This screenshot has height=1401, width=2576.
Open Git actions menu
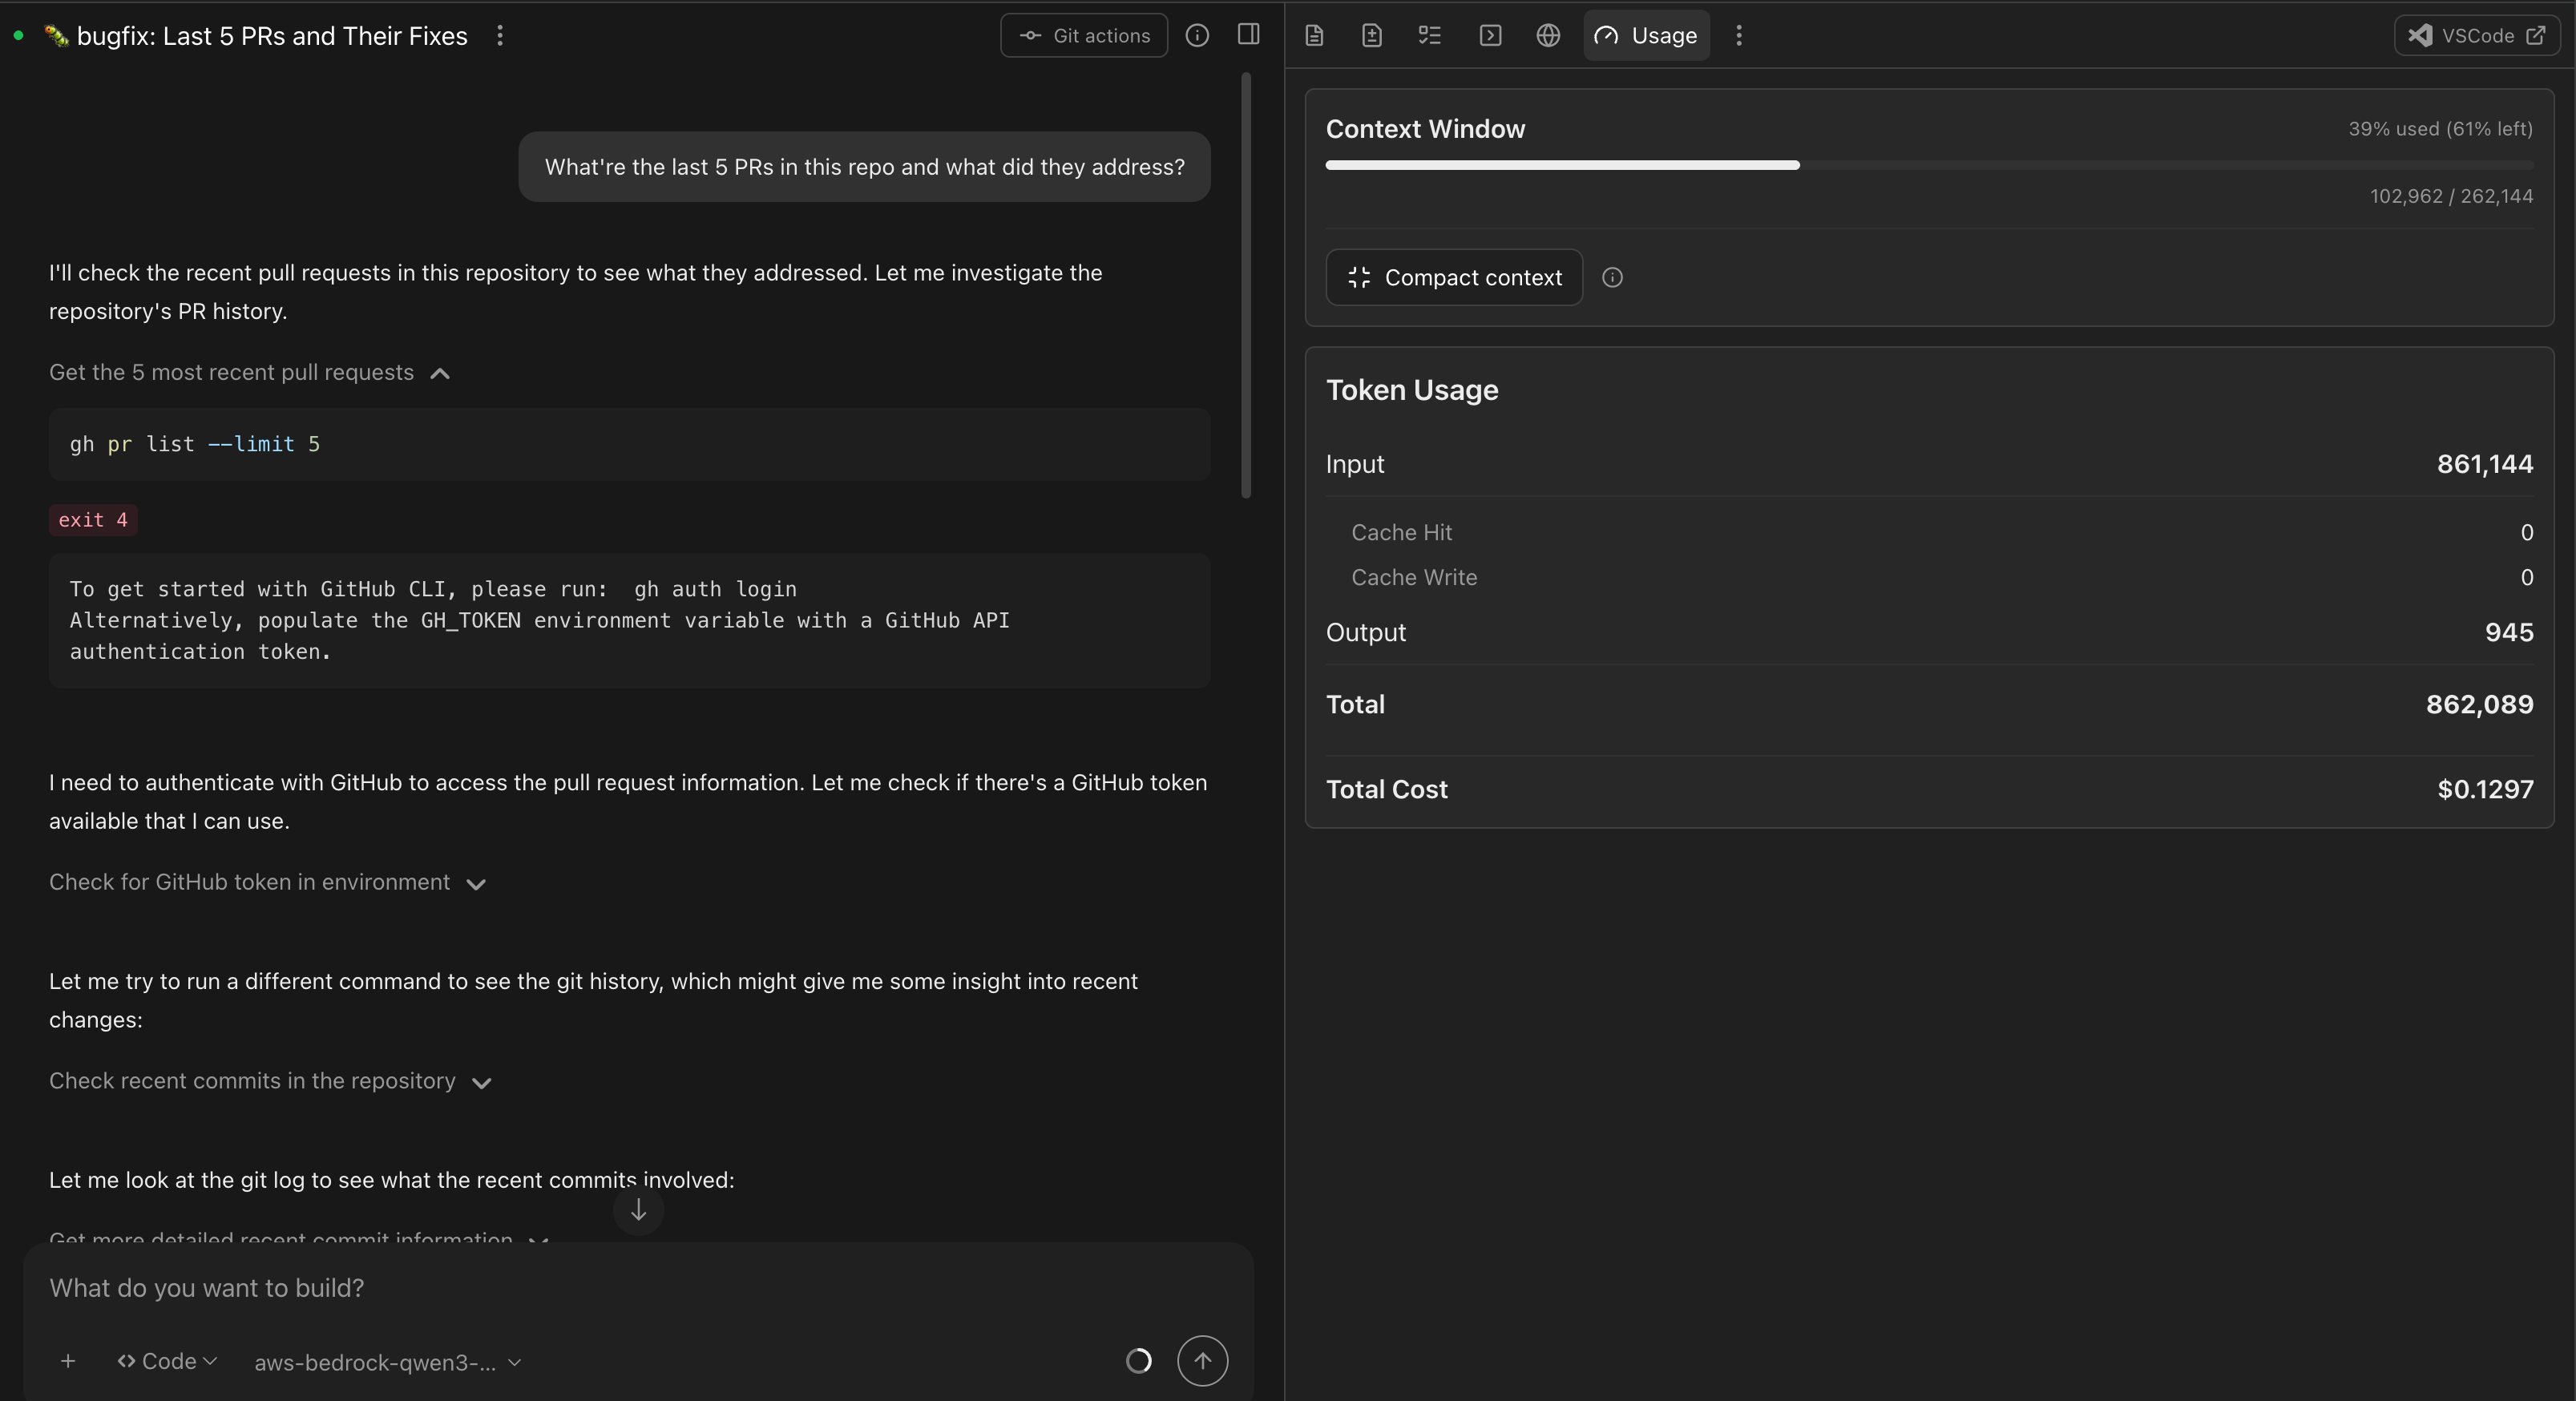click(1084, 36)
